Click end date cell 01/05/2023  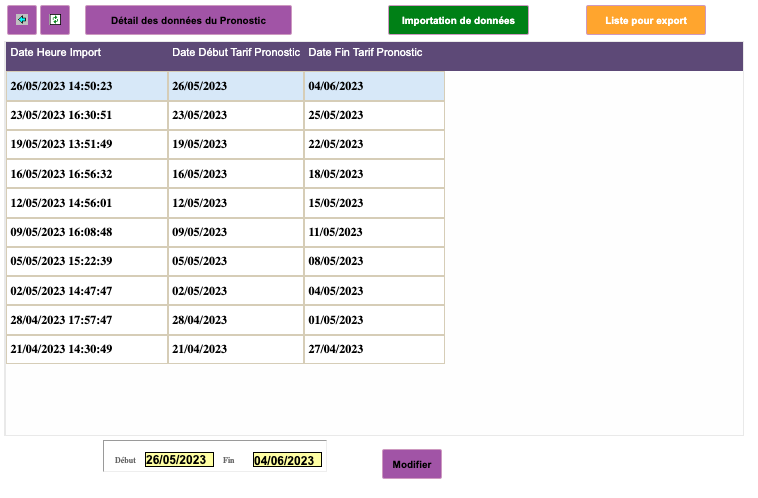(x=375, y=320)
